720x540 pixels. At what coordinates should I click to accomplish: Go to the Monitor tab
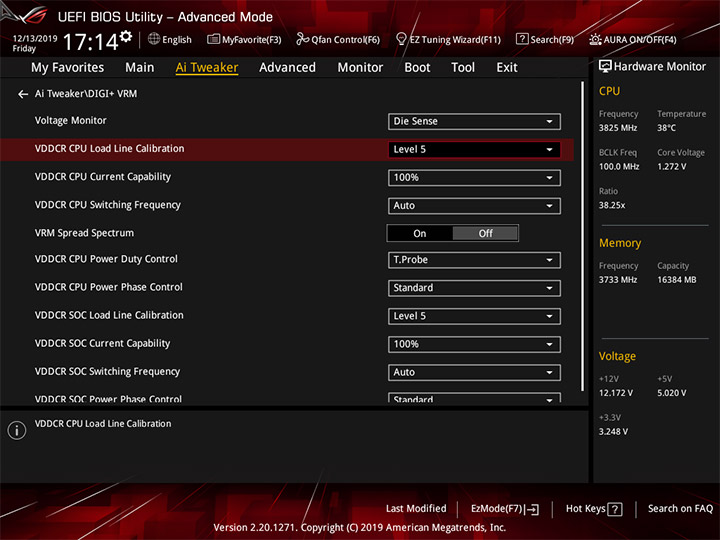[x=360, y=68]
